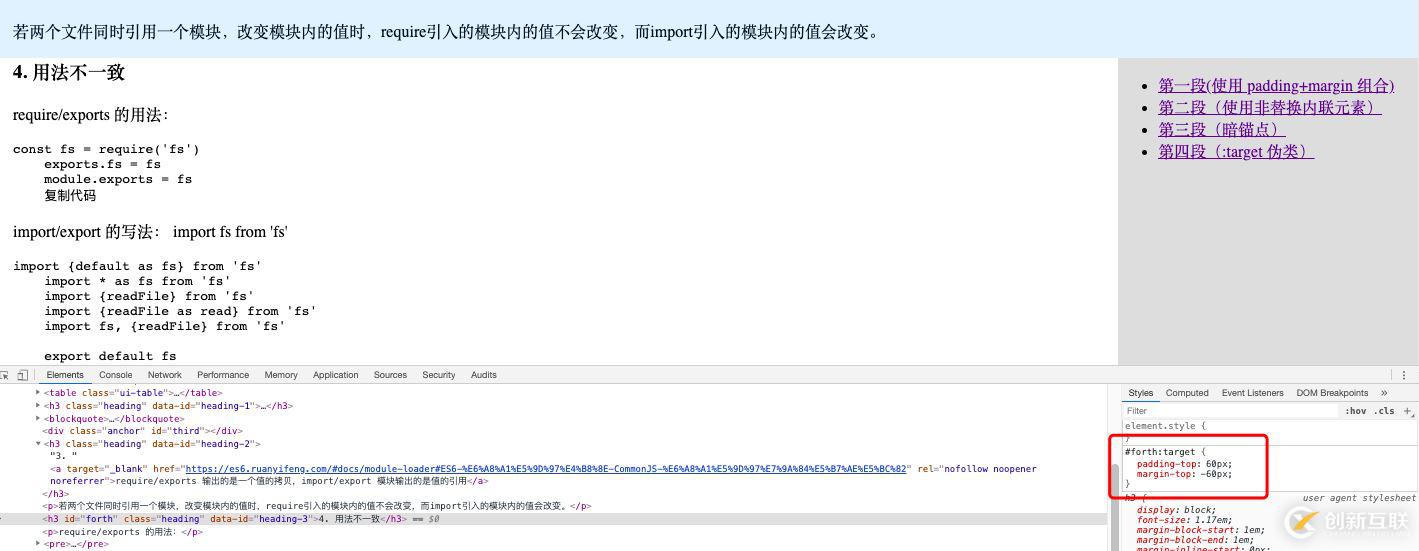Click font-size: 1.17em property
1419x551 pixels.
pos(1182,520)
